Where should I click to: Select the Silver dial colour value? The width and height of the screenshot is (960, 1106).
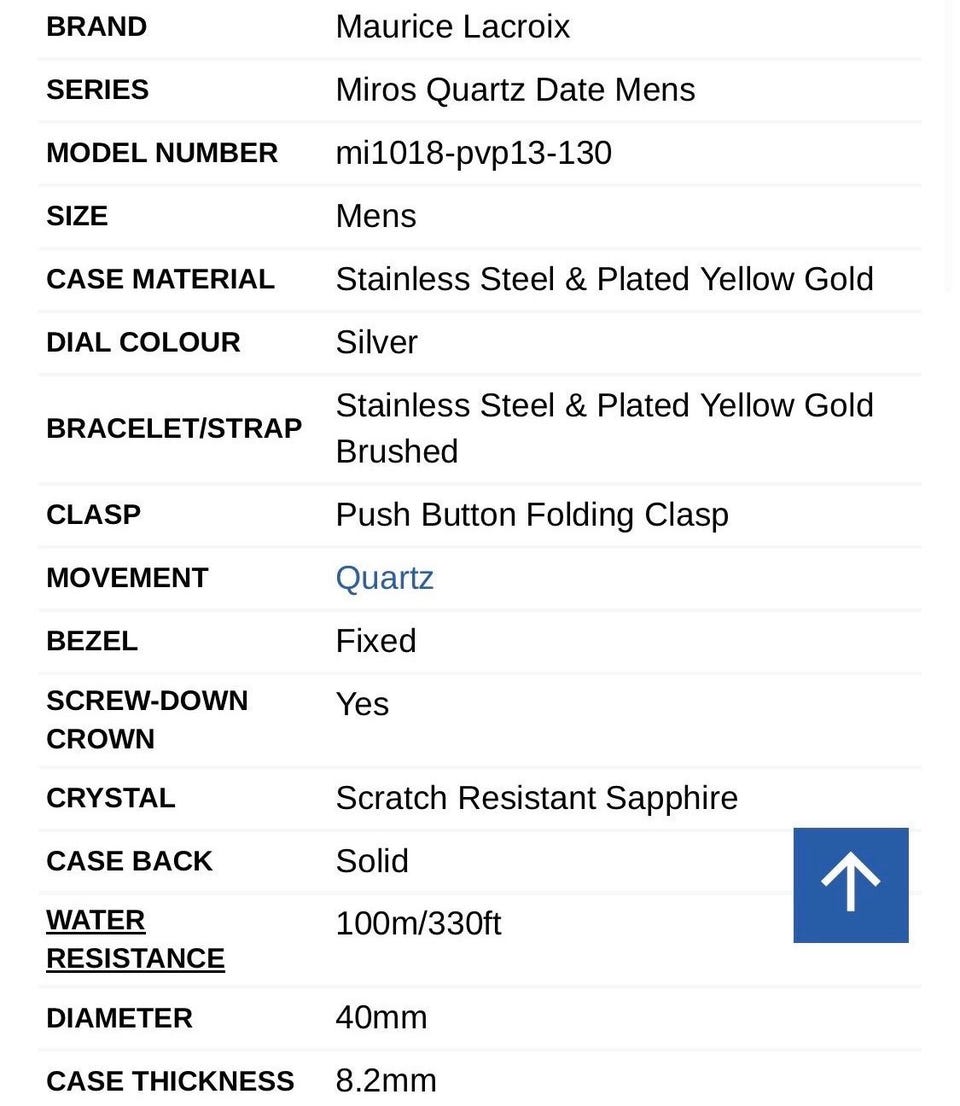click(x=376, y=342)
